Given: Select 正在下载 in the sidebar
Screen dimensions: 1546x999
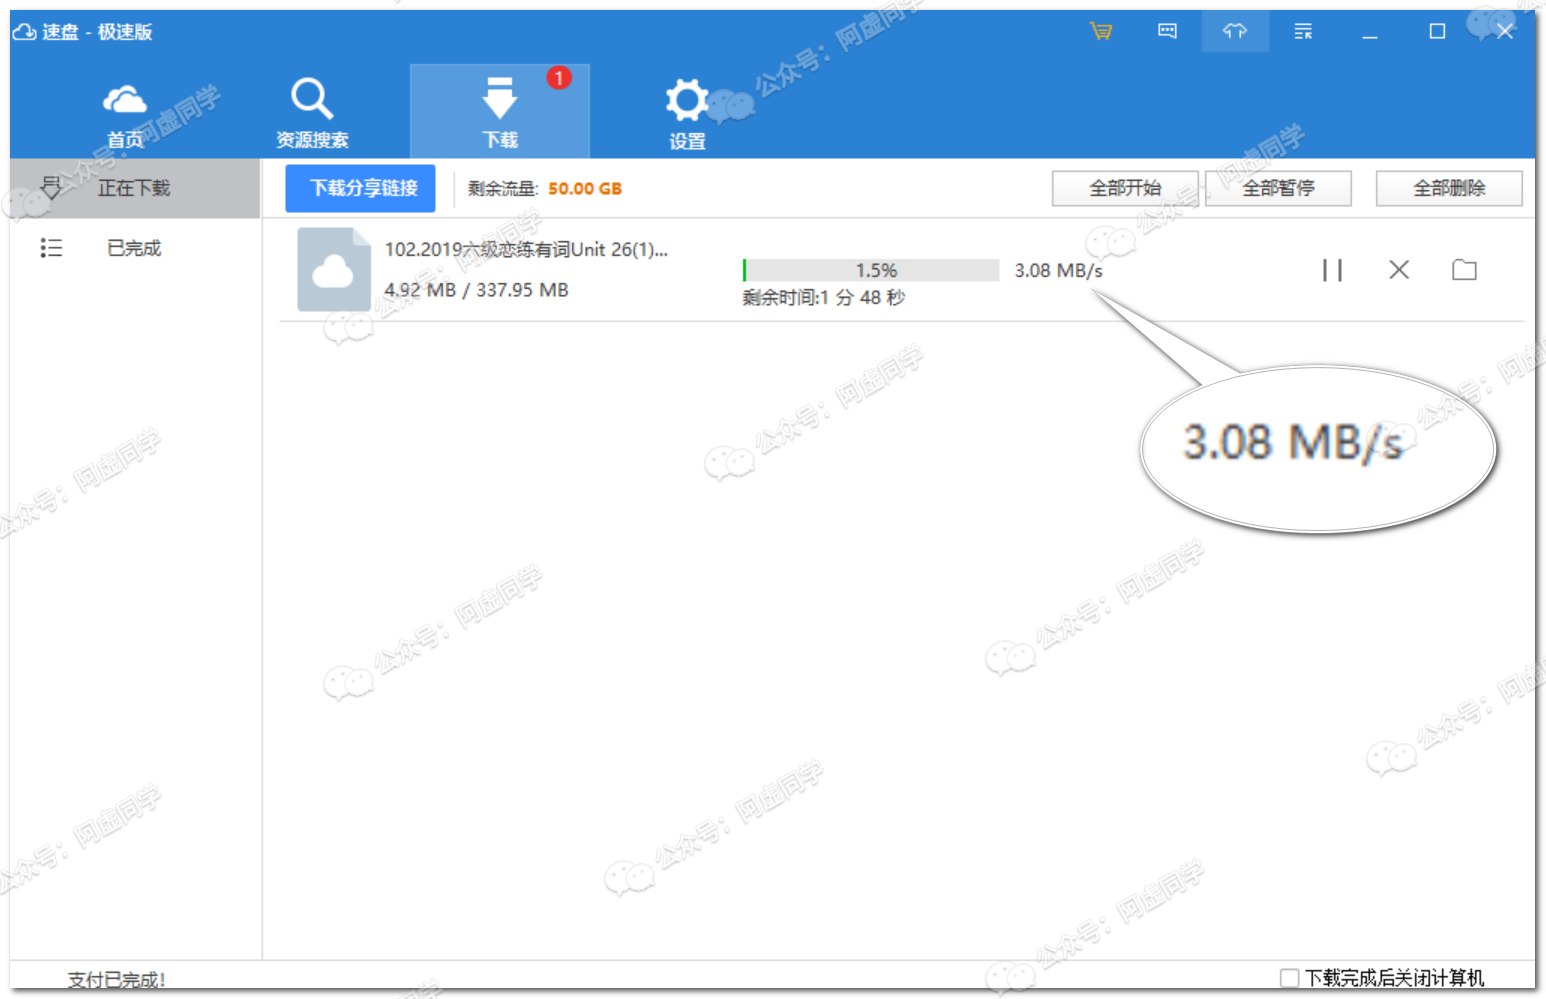Looking at the screenshot, I should coord(134,188).
